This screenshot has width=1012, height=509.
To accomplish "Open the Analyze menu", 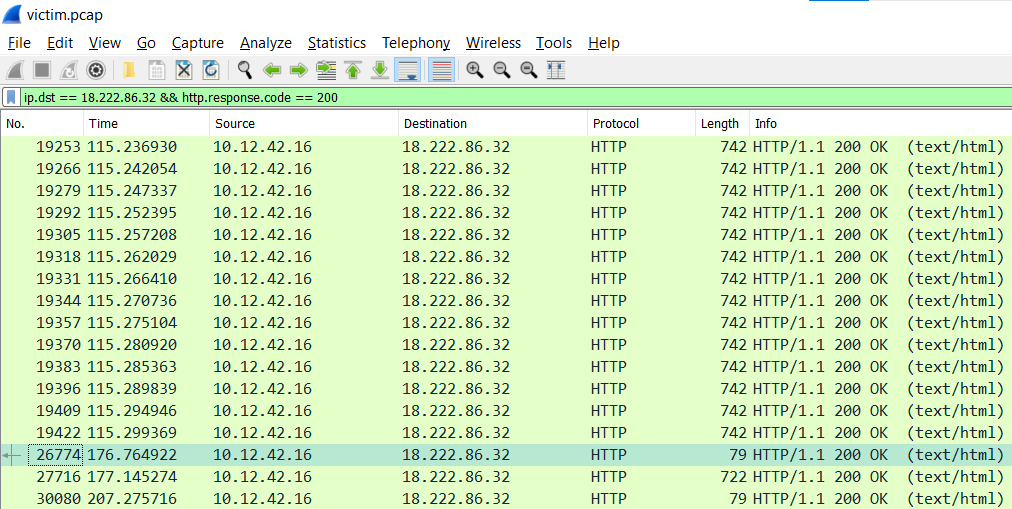I will 266,43.
